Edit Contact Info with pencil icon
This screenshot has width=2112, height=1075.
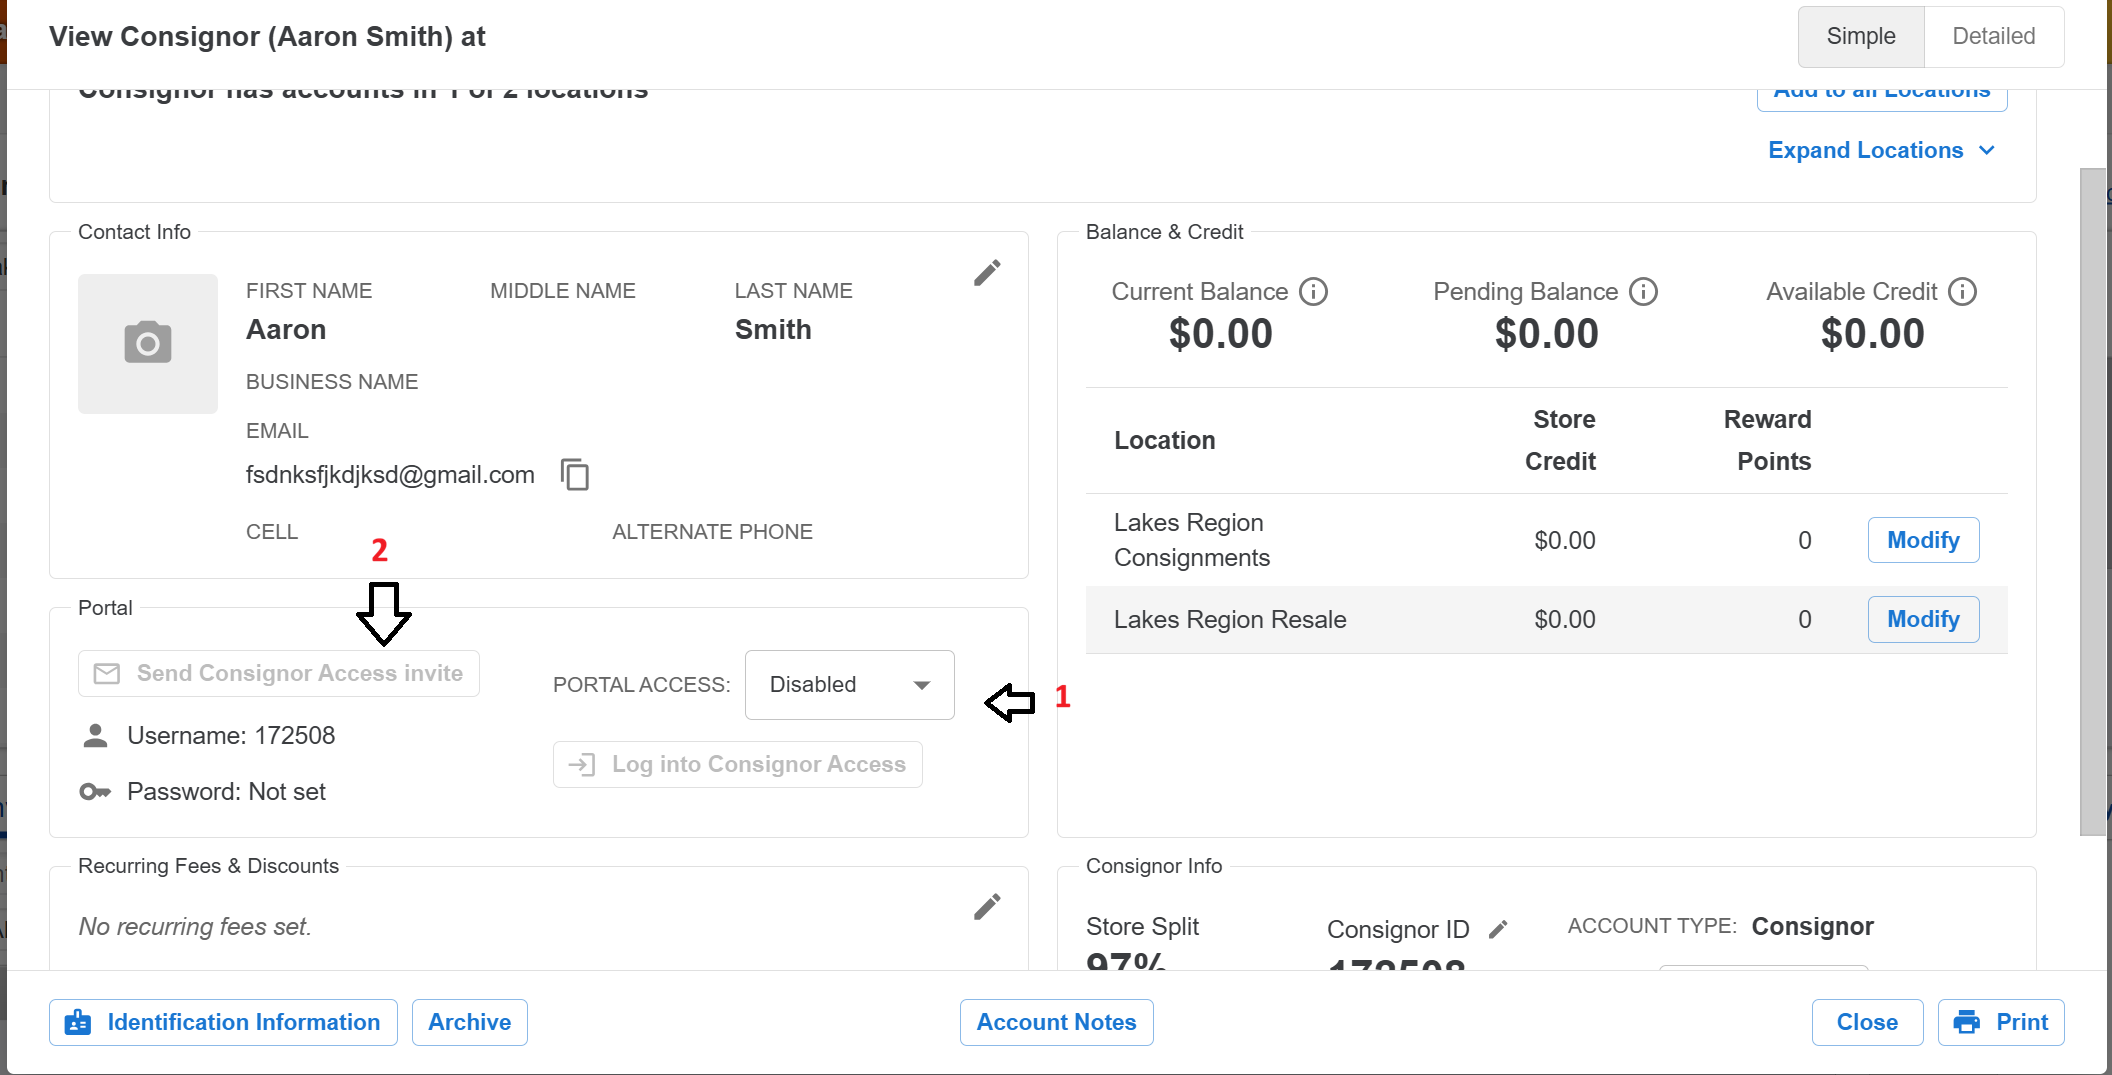pyautogui.click(x=987, y=273)
